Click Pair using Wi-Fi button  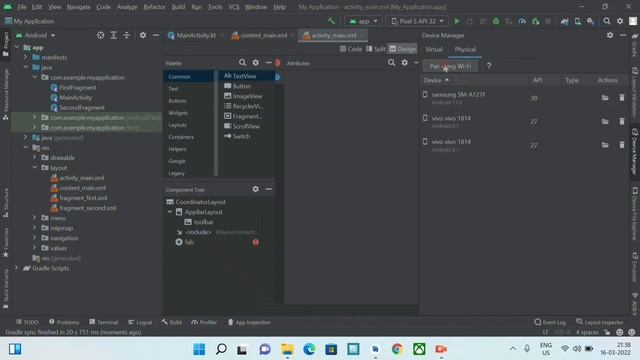(x=451, y=66)
